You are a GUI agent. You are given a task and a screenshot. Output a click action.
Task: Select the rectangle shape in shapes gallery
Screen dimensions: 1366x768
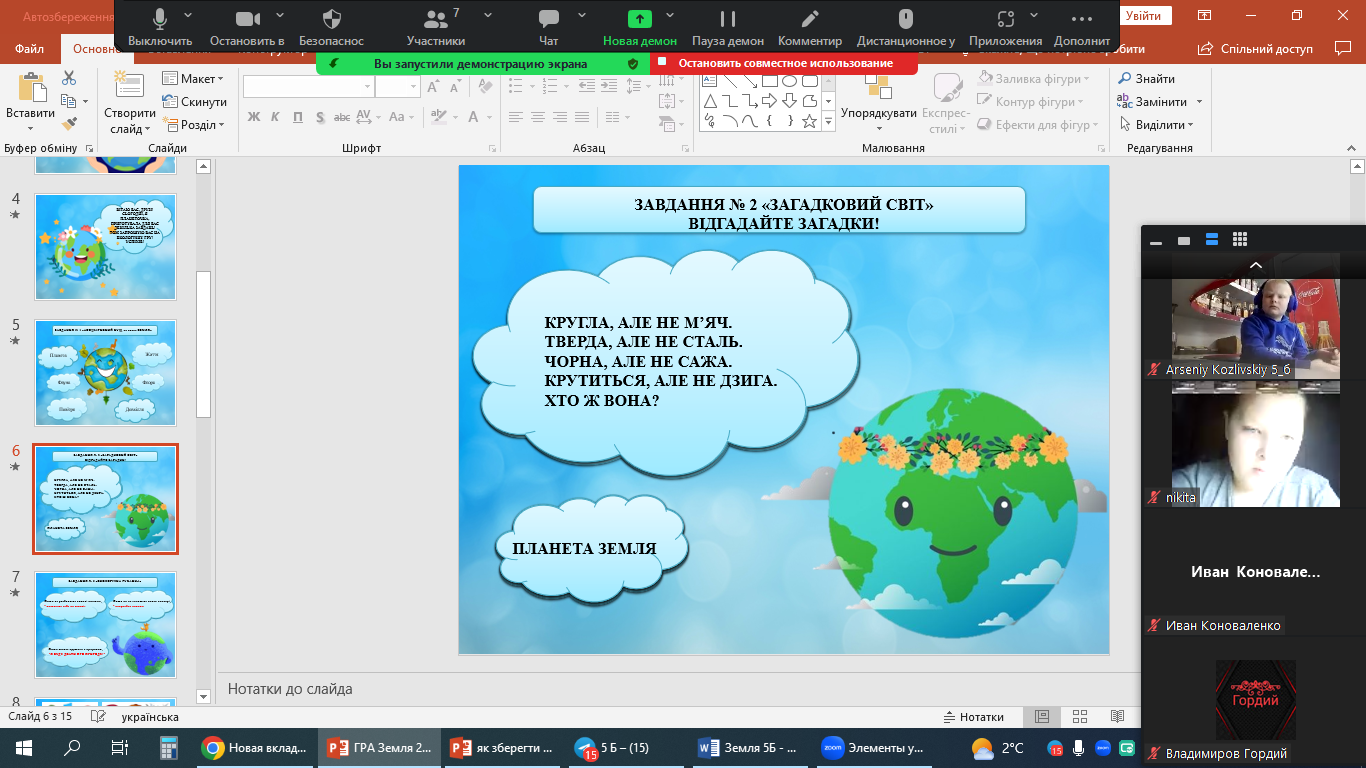pos(768,81)
